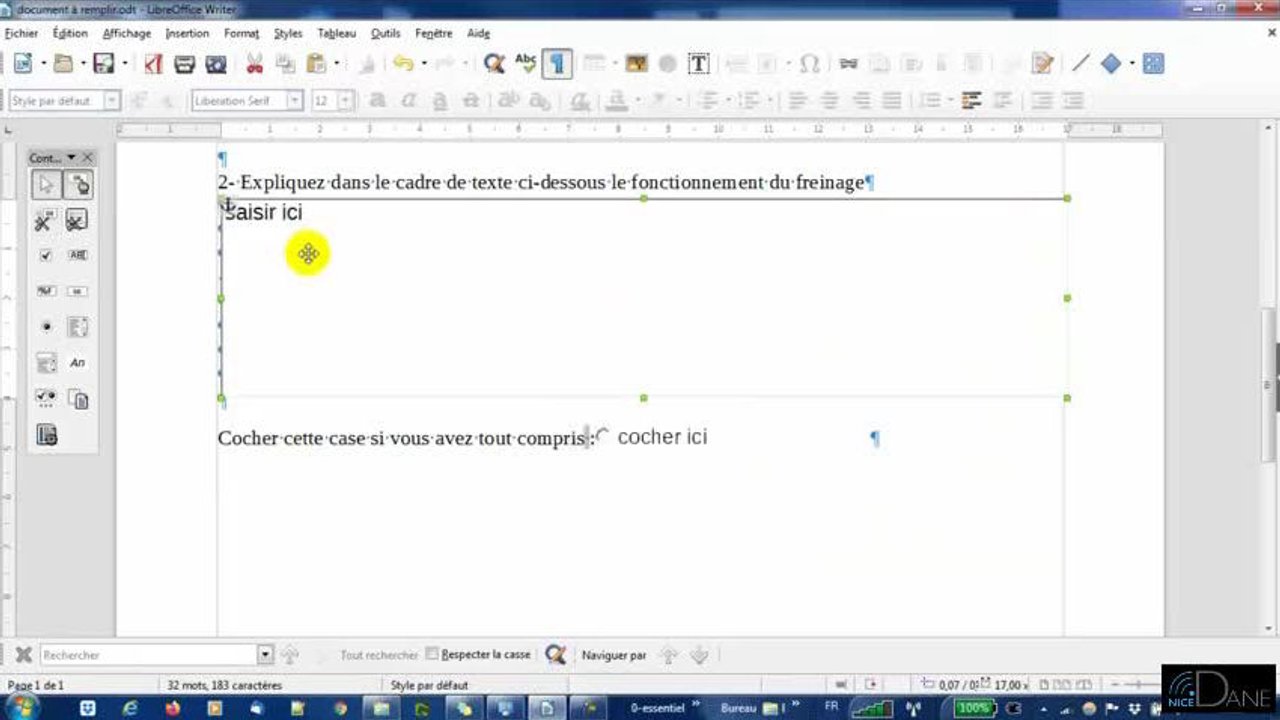Open font name Liberation Serif dropdown
The height and width of the screenshot is (720, 1280).
[295, 101]
